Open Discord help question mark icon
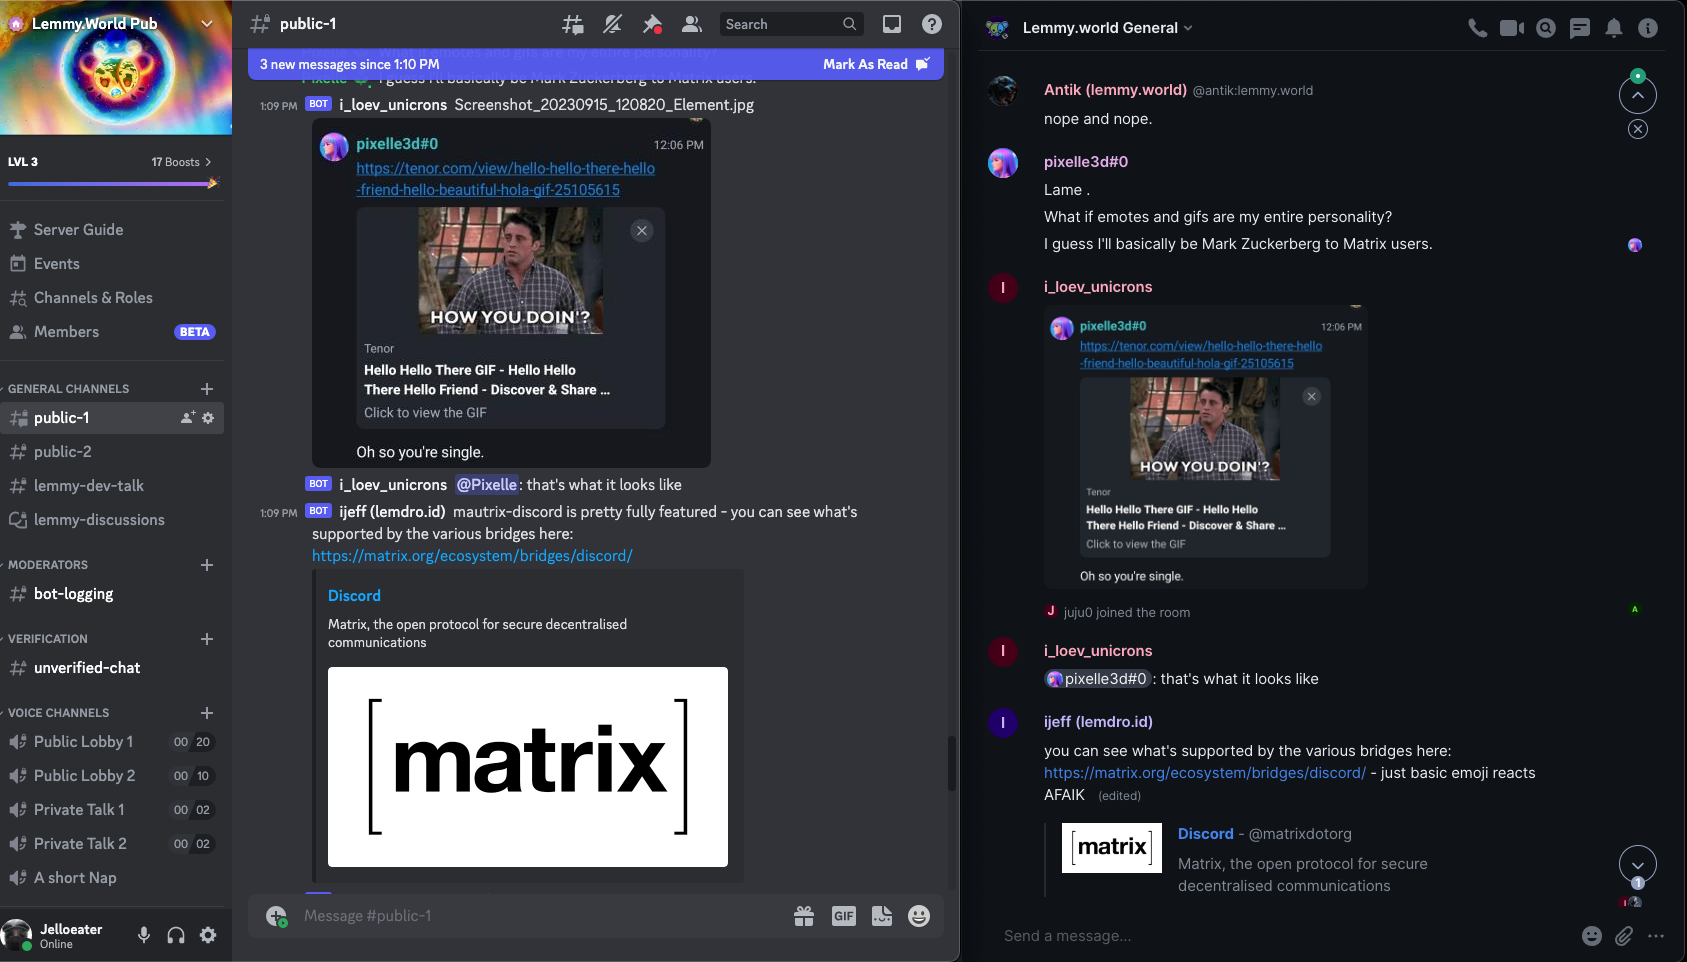The image size is (1687, 962). [931, 24]
